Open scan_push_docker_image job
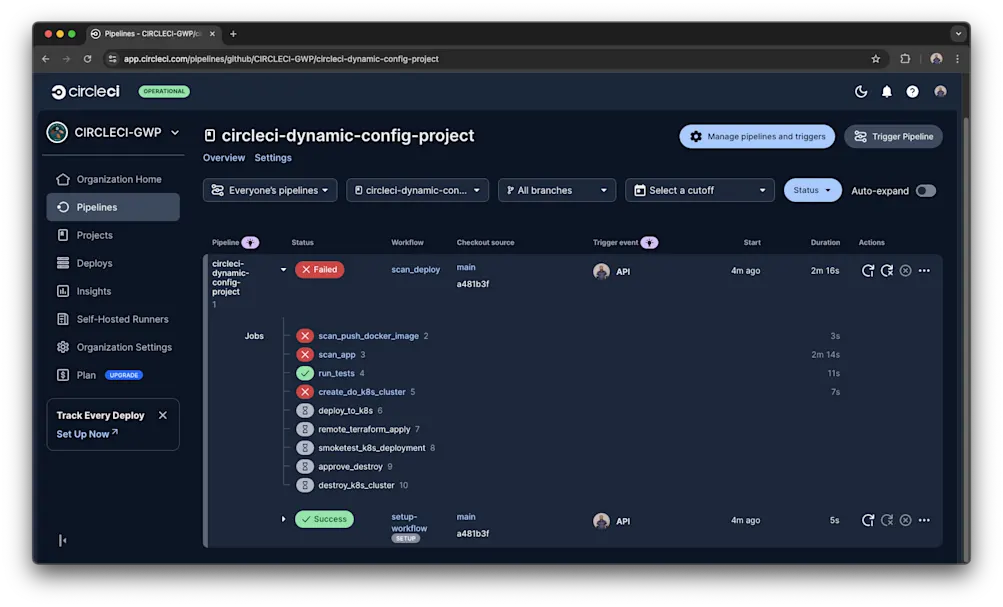Viewport: 1003px width, 607px height. 368,336
